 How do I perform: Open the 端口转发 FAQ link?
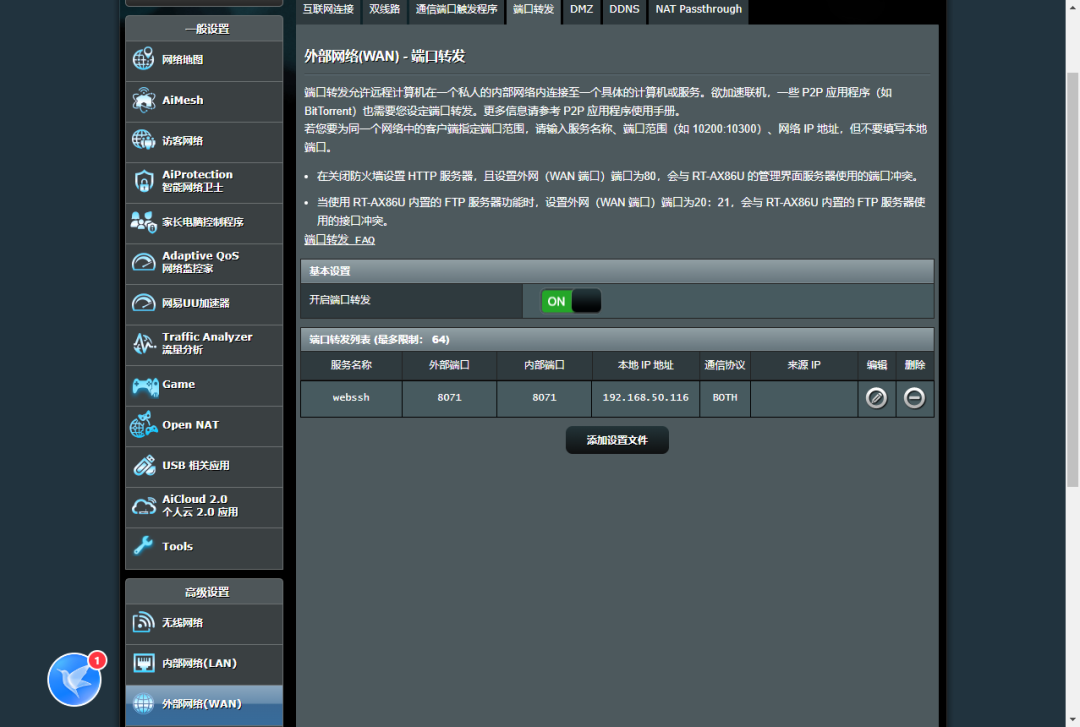339,240
